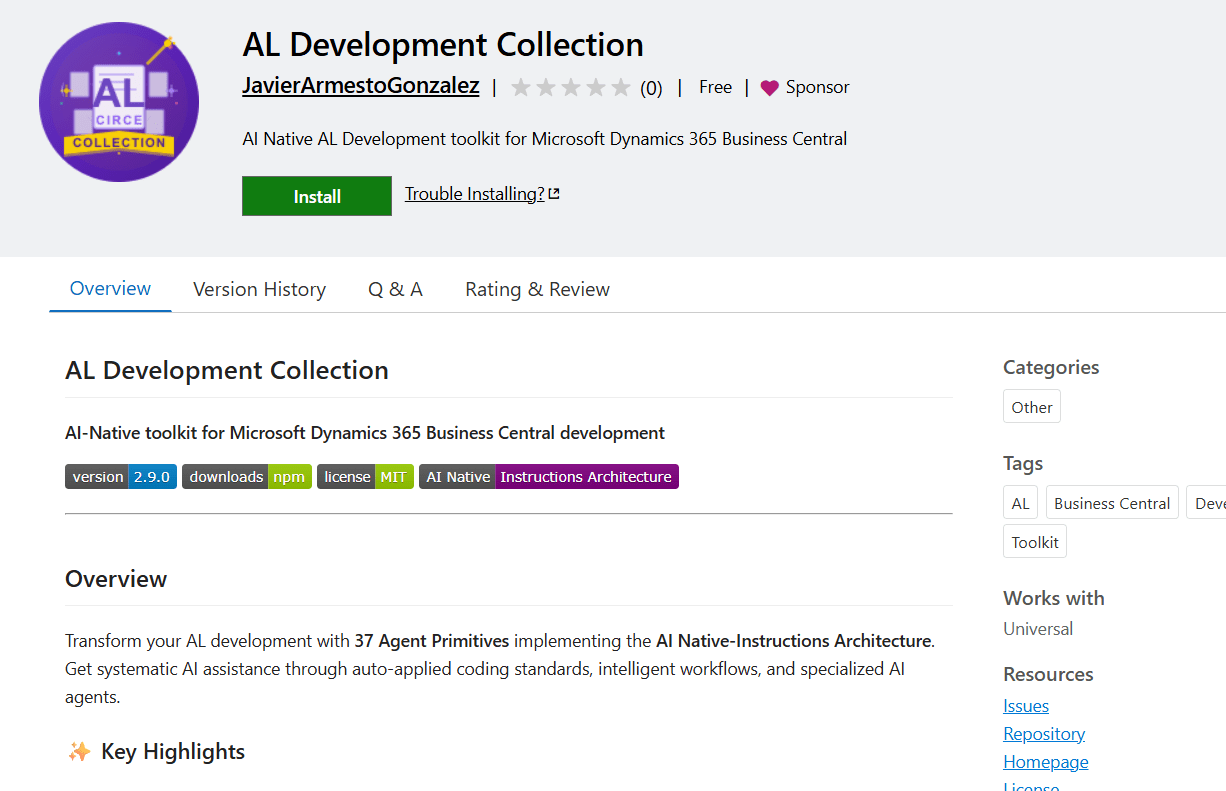
Task: Click the star rating icons
Action: 571,88
